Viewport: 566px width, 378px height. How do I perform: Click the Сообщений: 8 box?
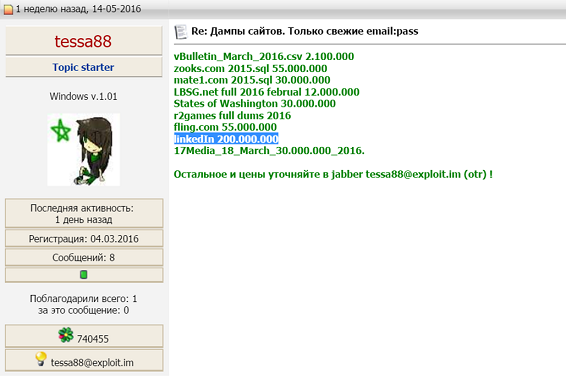(84, 257)
